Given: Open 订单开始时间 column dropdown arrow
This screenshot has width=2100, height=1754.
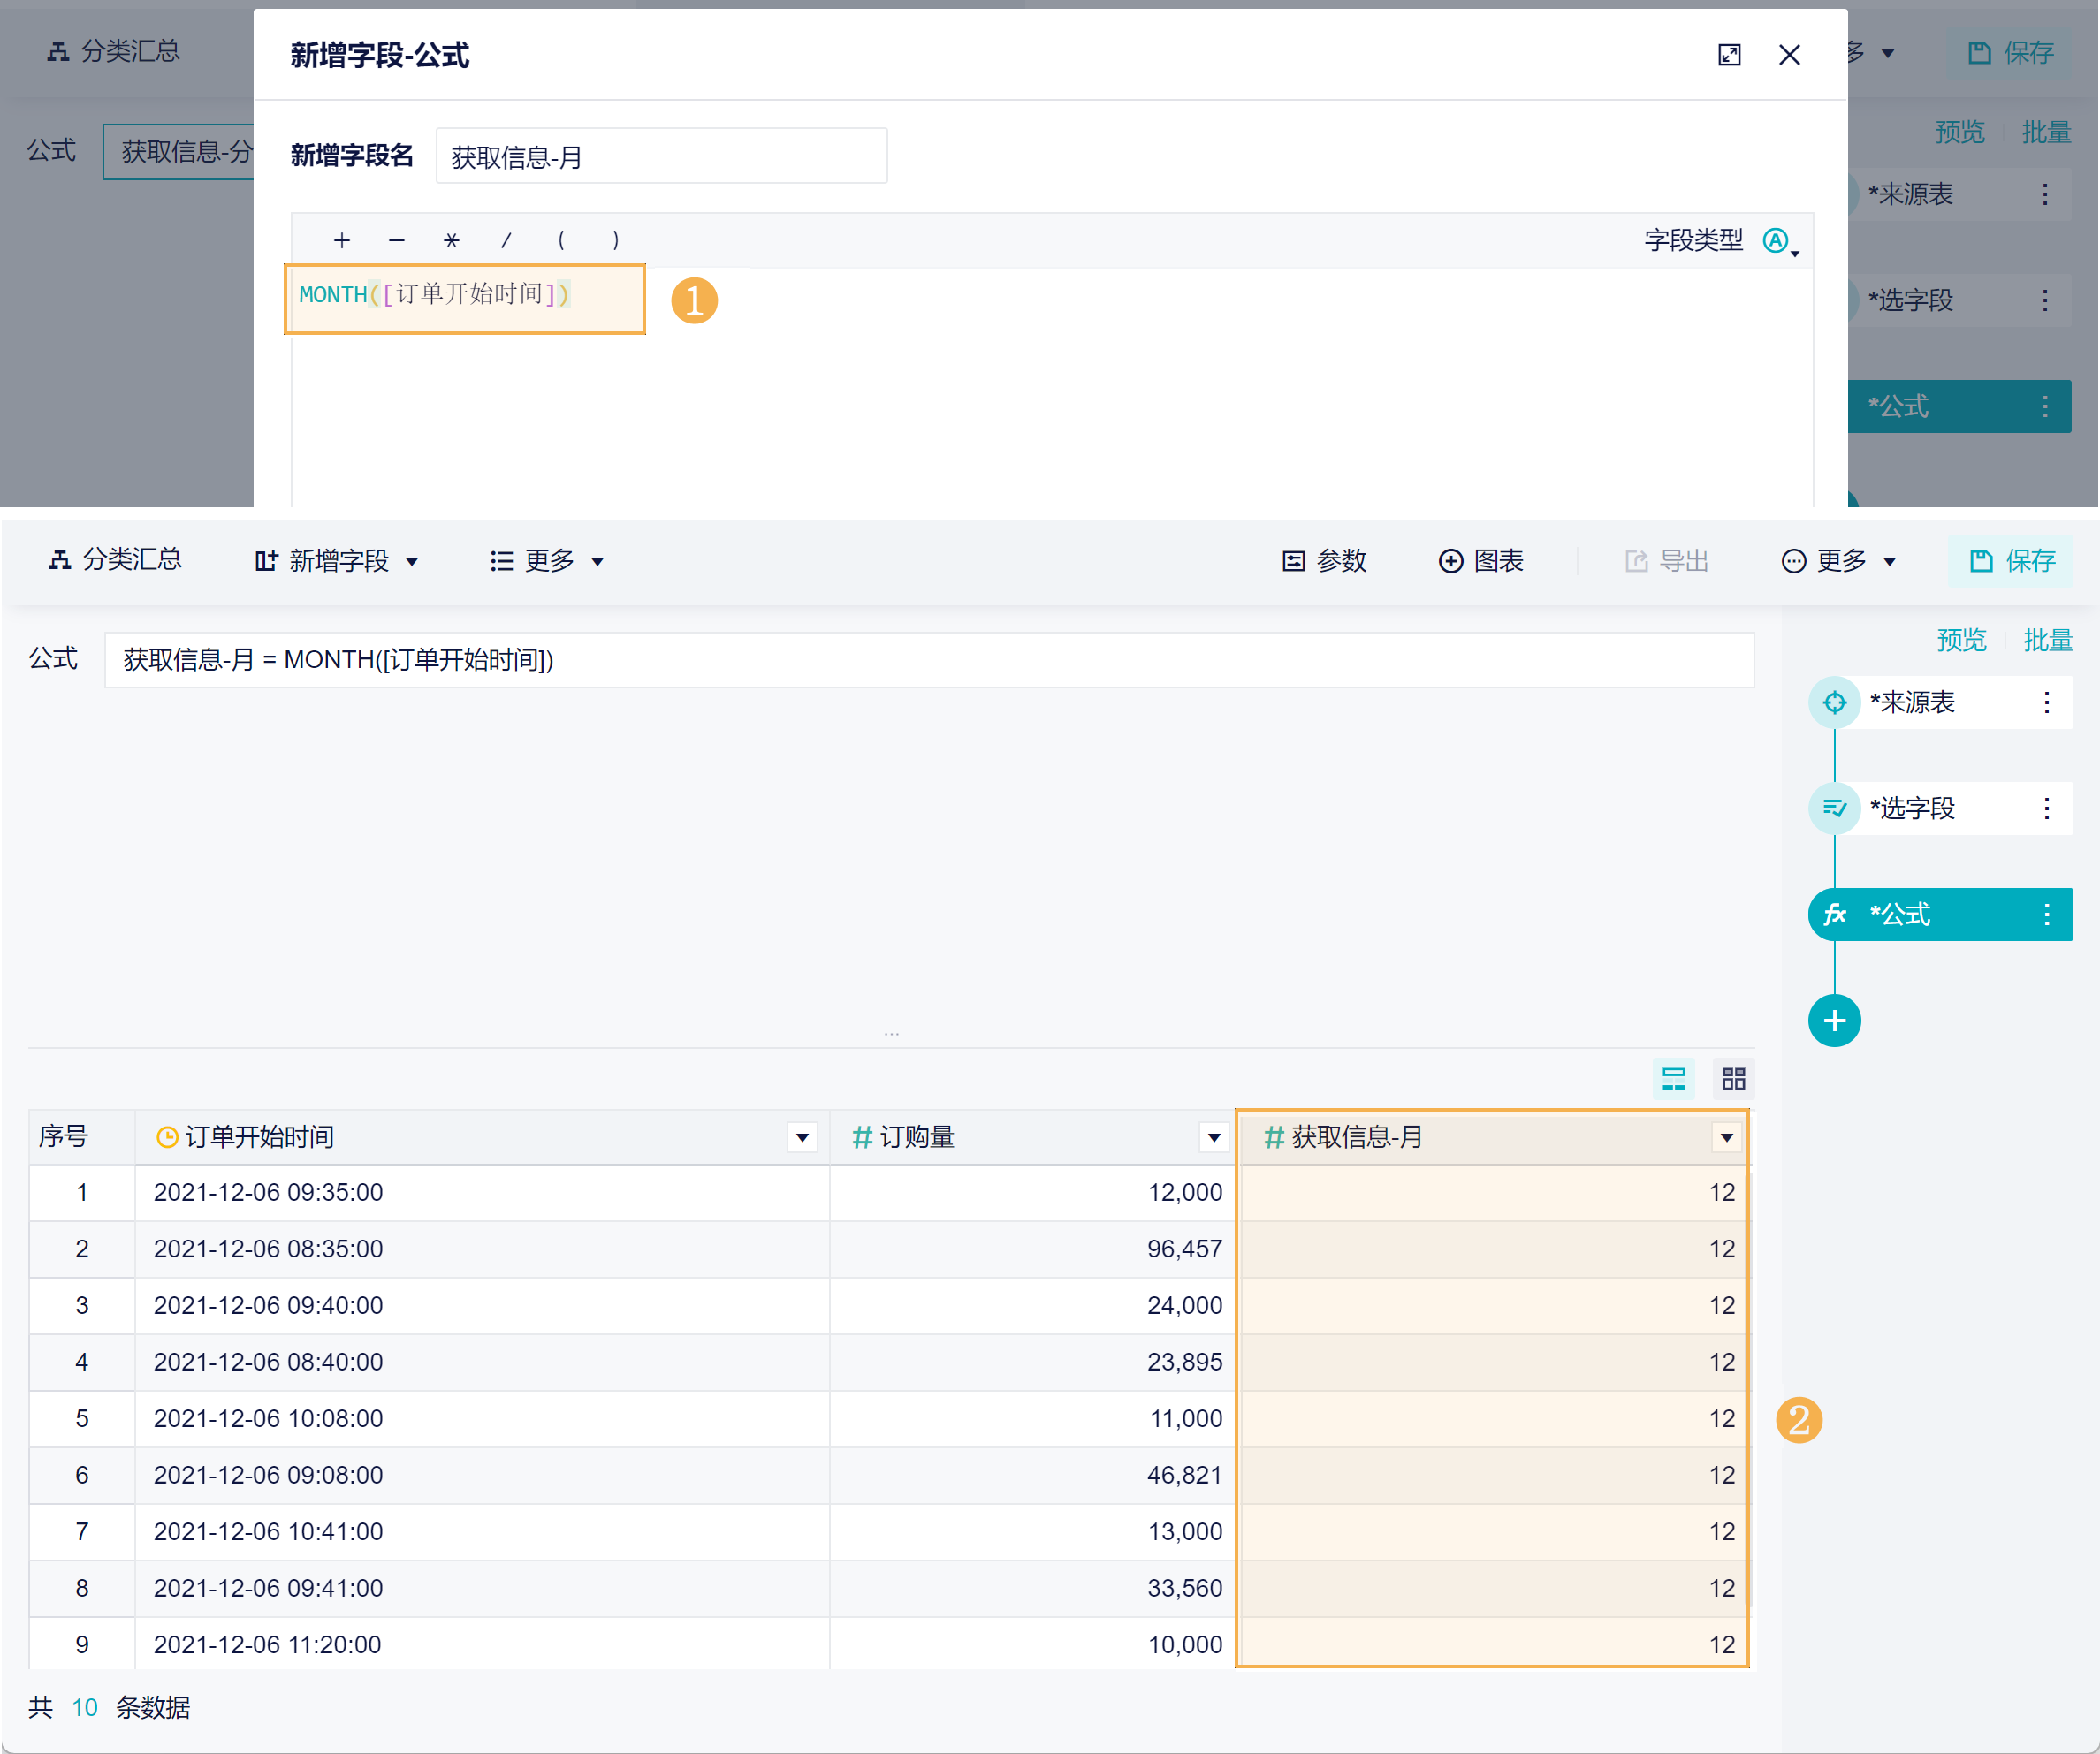Looking at the screenshot, I should click(802, 1138).
